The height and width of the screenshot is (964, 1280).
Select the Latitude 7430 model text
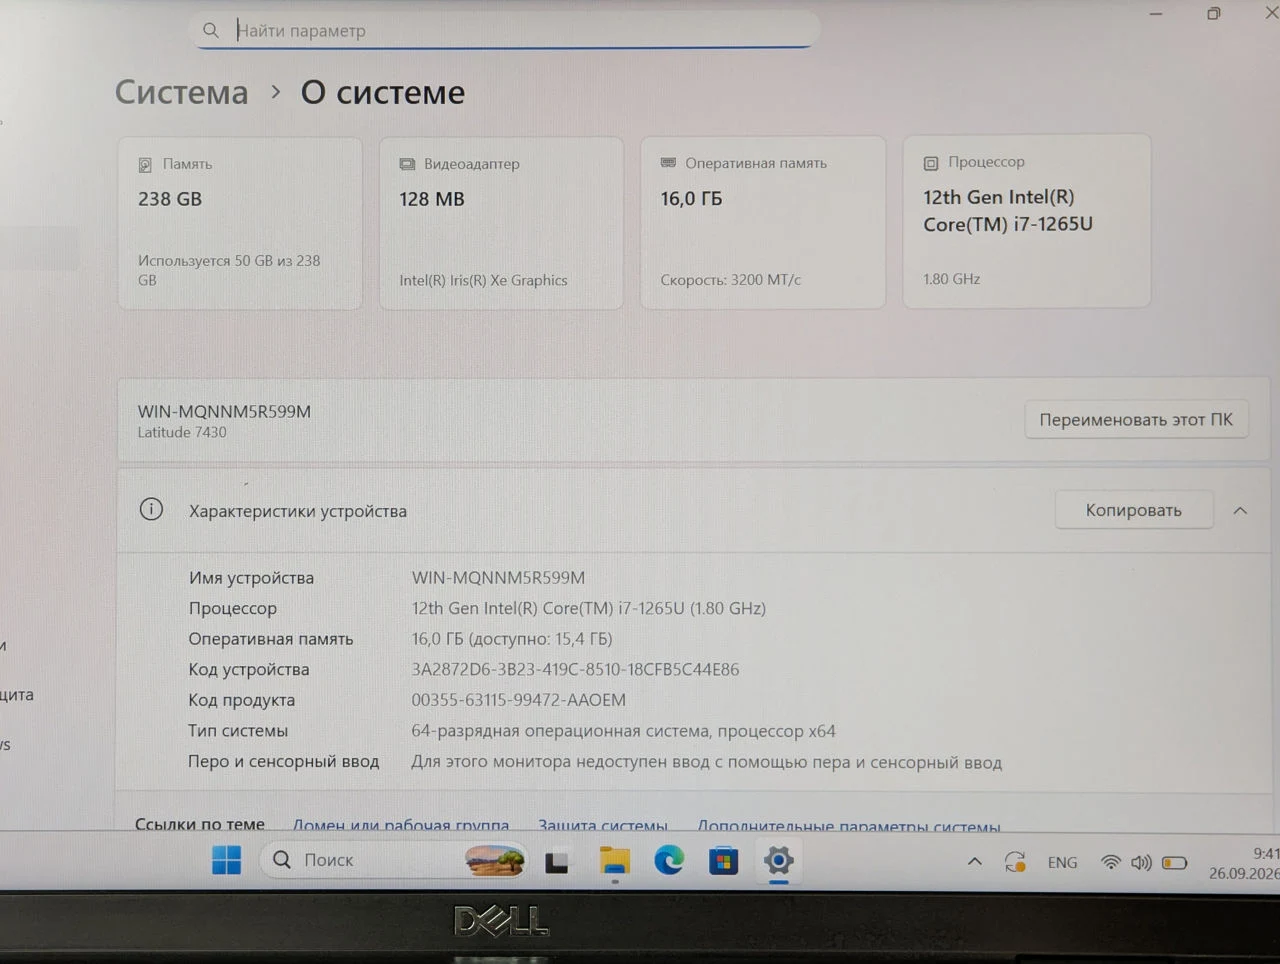click(x=182, y=432)
